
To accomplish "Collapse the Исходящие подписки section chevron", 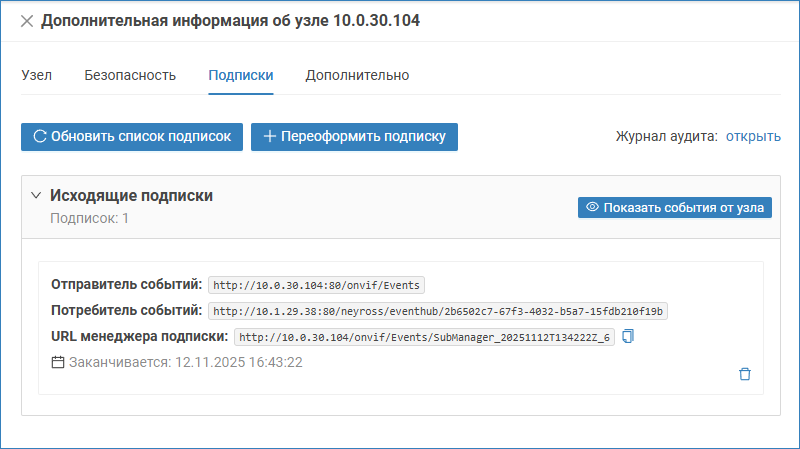I will (x=35, y=196).
